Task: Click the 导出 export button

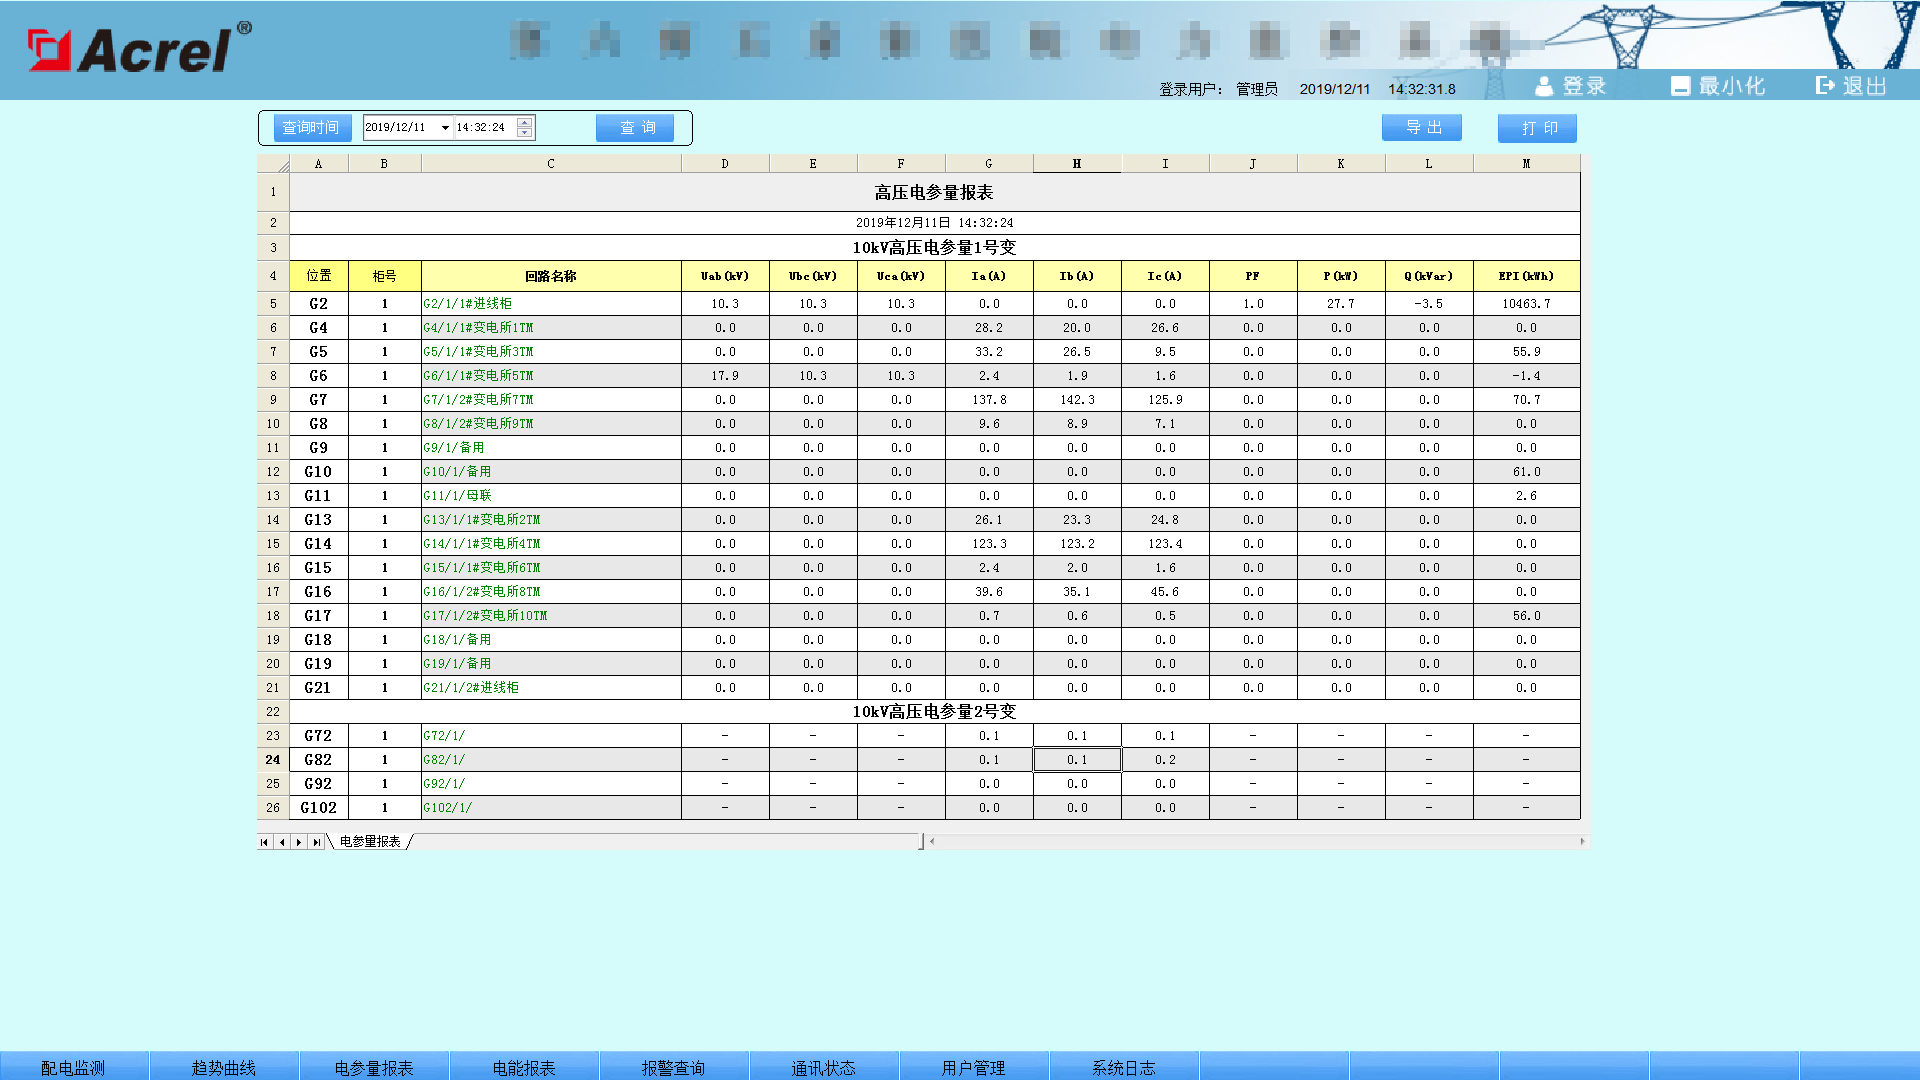Action: (1421, 128)
